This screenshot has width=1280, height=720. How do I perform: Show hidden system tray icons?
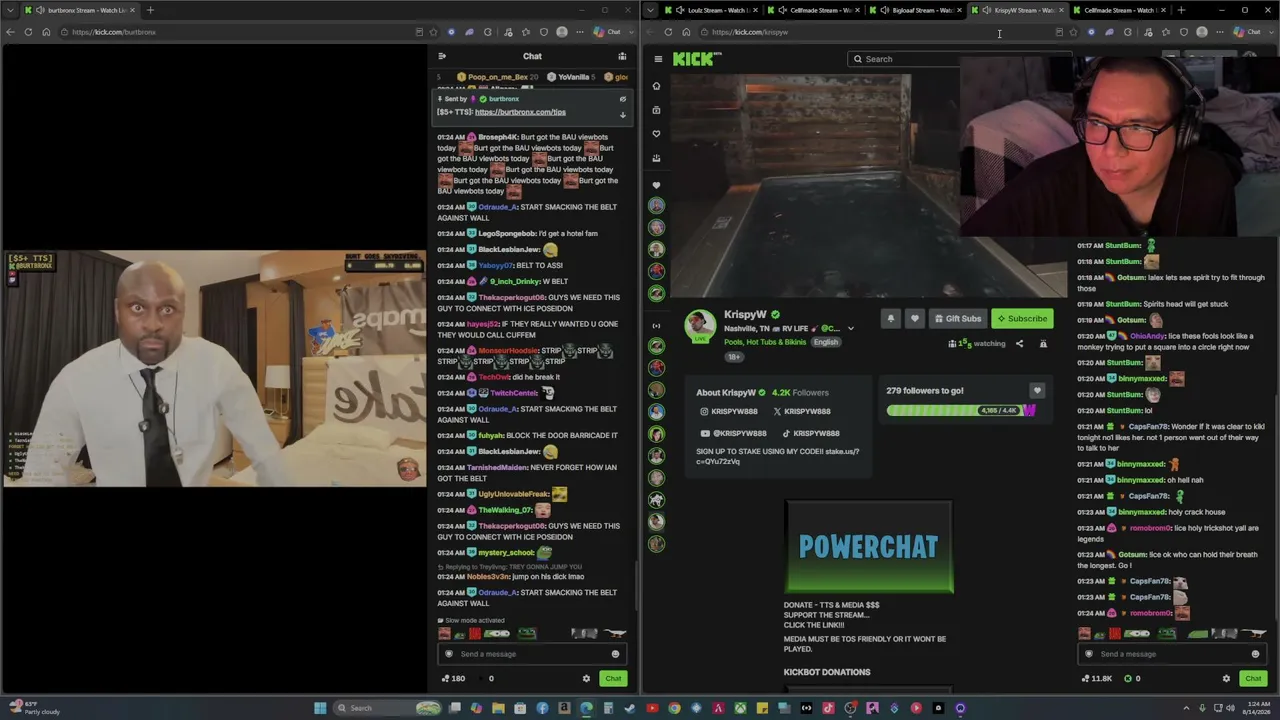[x=1187, y=708]
